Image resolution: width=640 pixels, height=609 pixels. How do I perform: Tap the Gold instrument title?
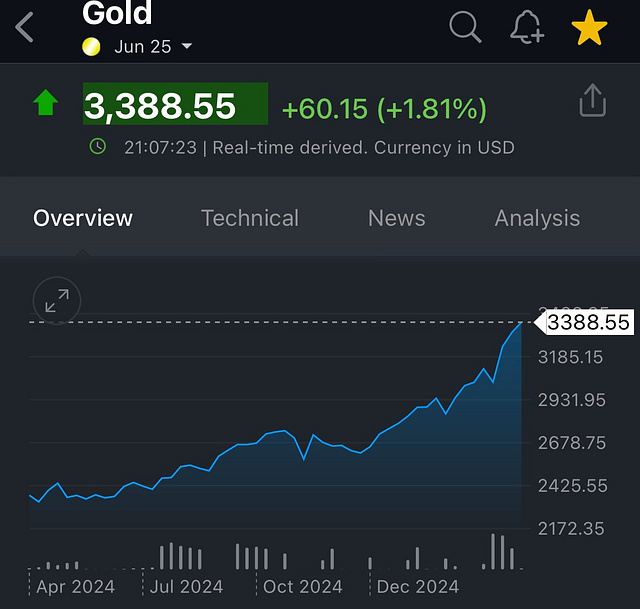[x=117, y=14]
